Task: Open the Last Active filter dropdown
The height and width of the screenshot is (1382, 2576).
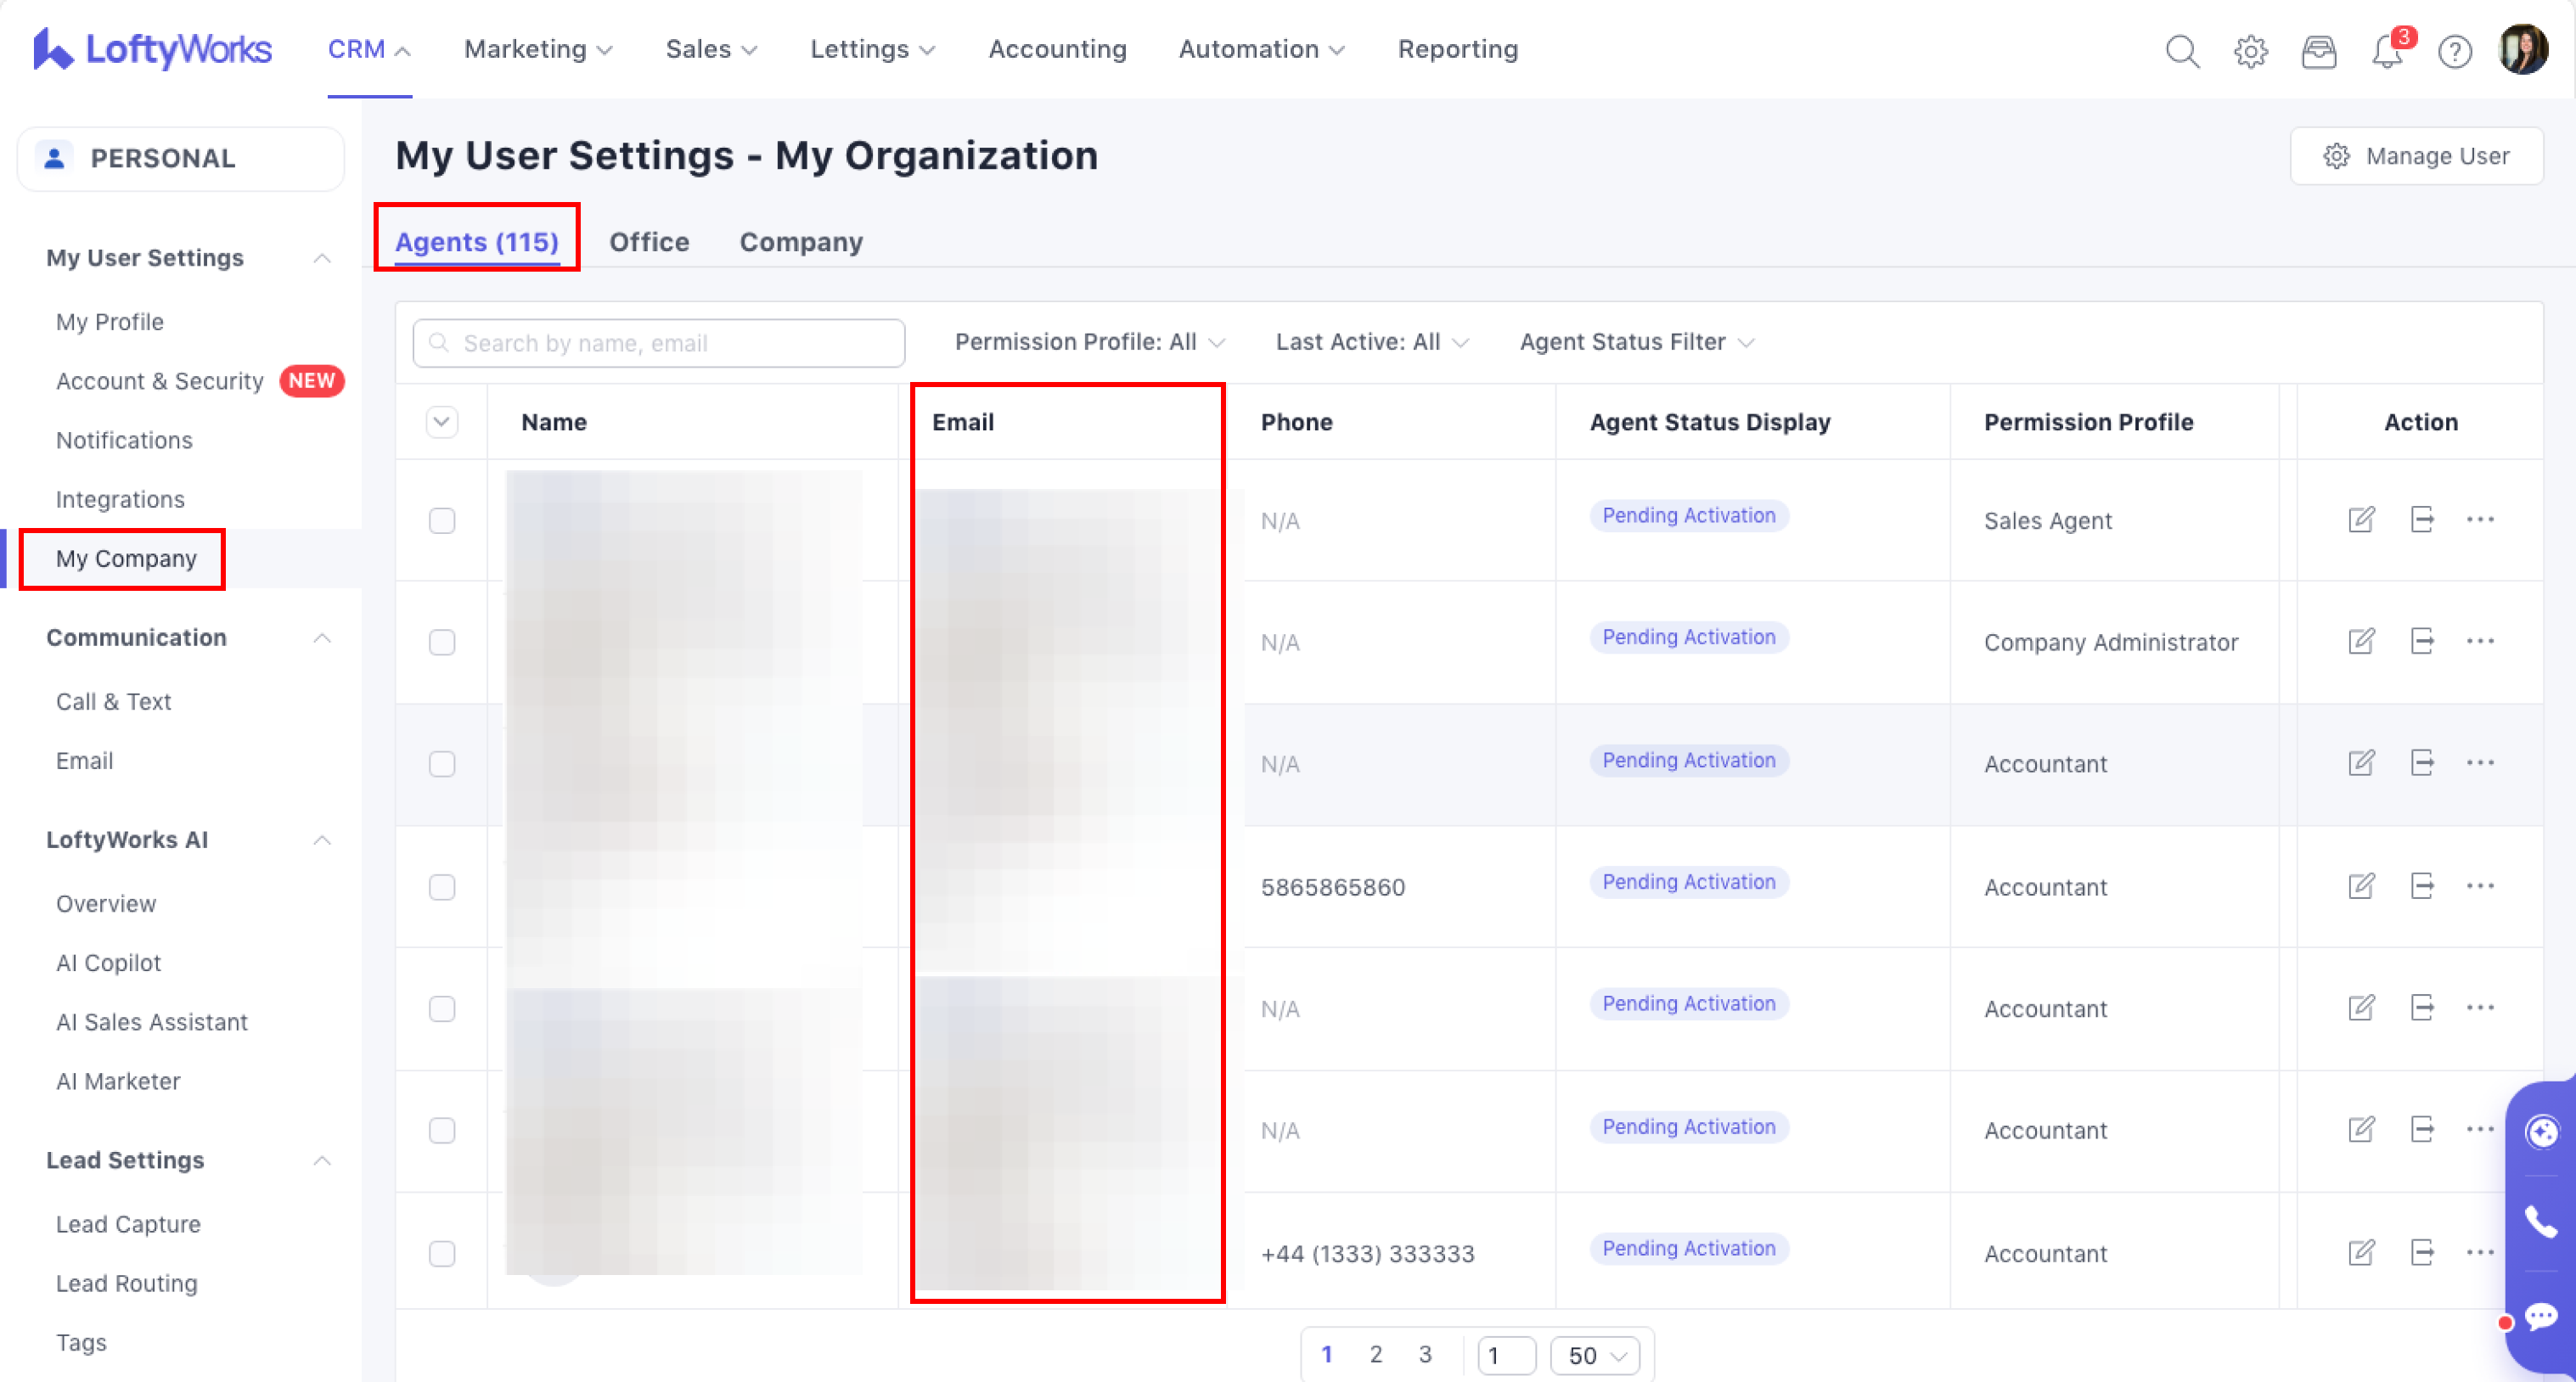Action: (x=1371, y=342)
